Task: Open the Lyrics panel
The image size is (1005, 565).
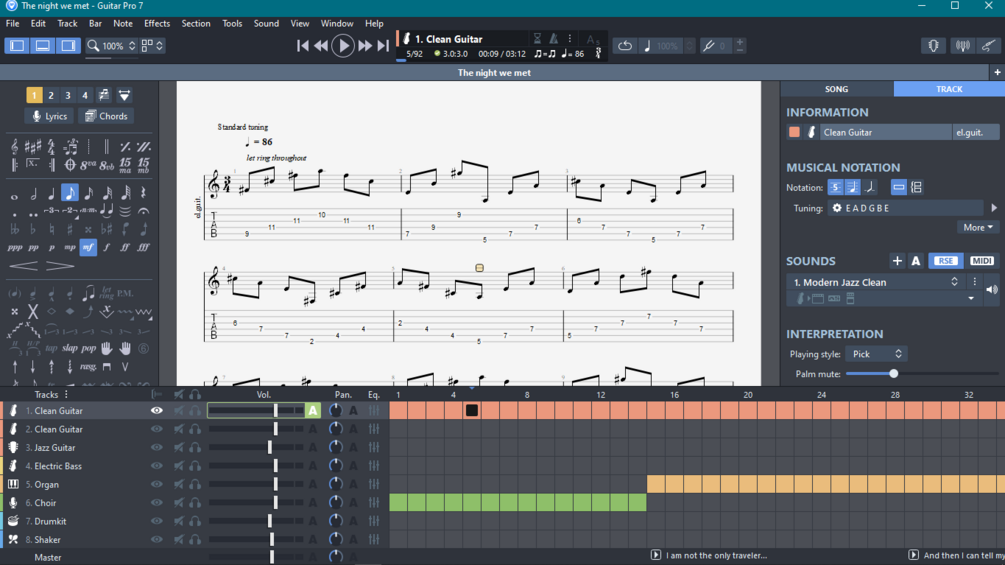Action: click(x=49, y=116)
